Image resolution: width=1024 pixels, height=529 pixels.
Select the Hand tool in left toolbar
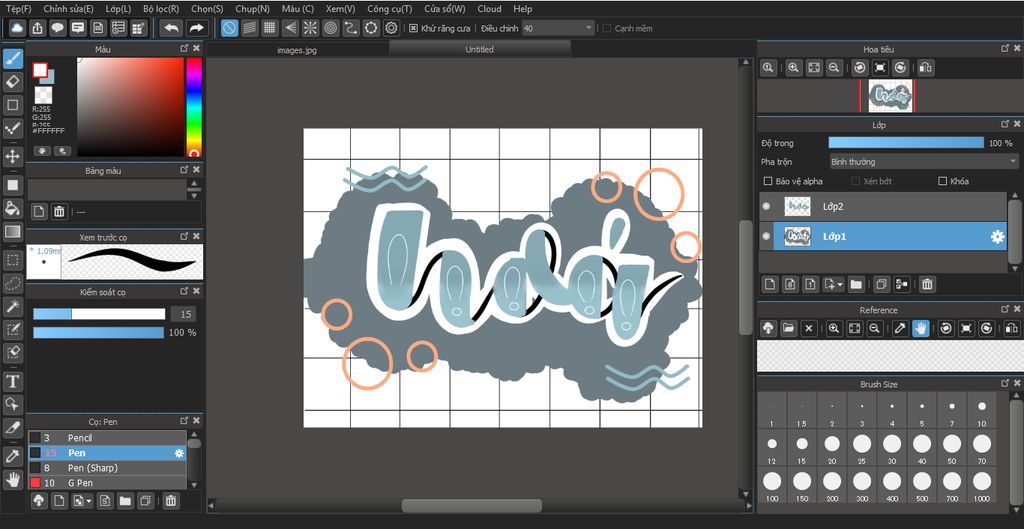(12, 479)
